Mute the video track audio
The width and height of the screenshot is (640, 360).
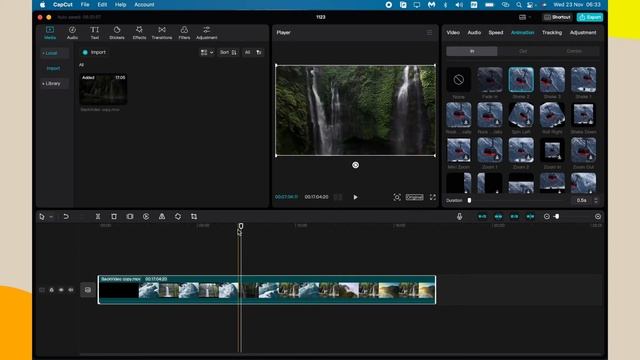coord(71,290)
